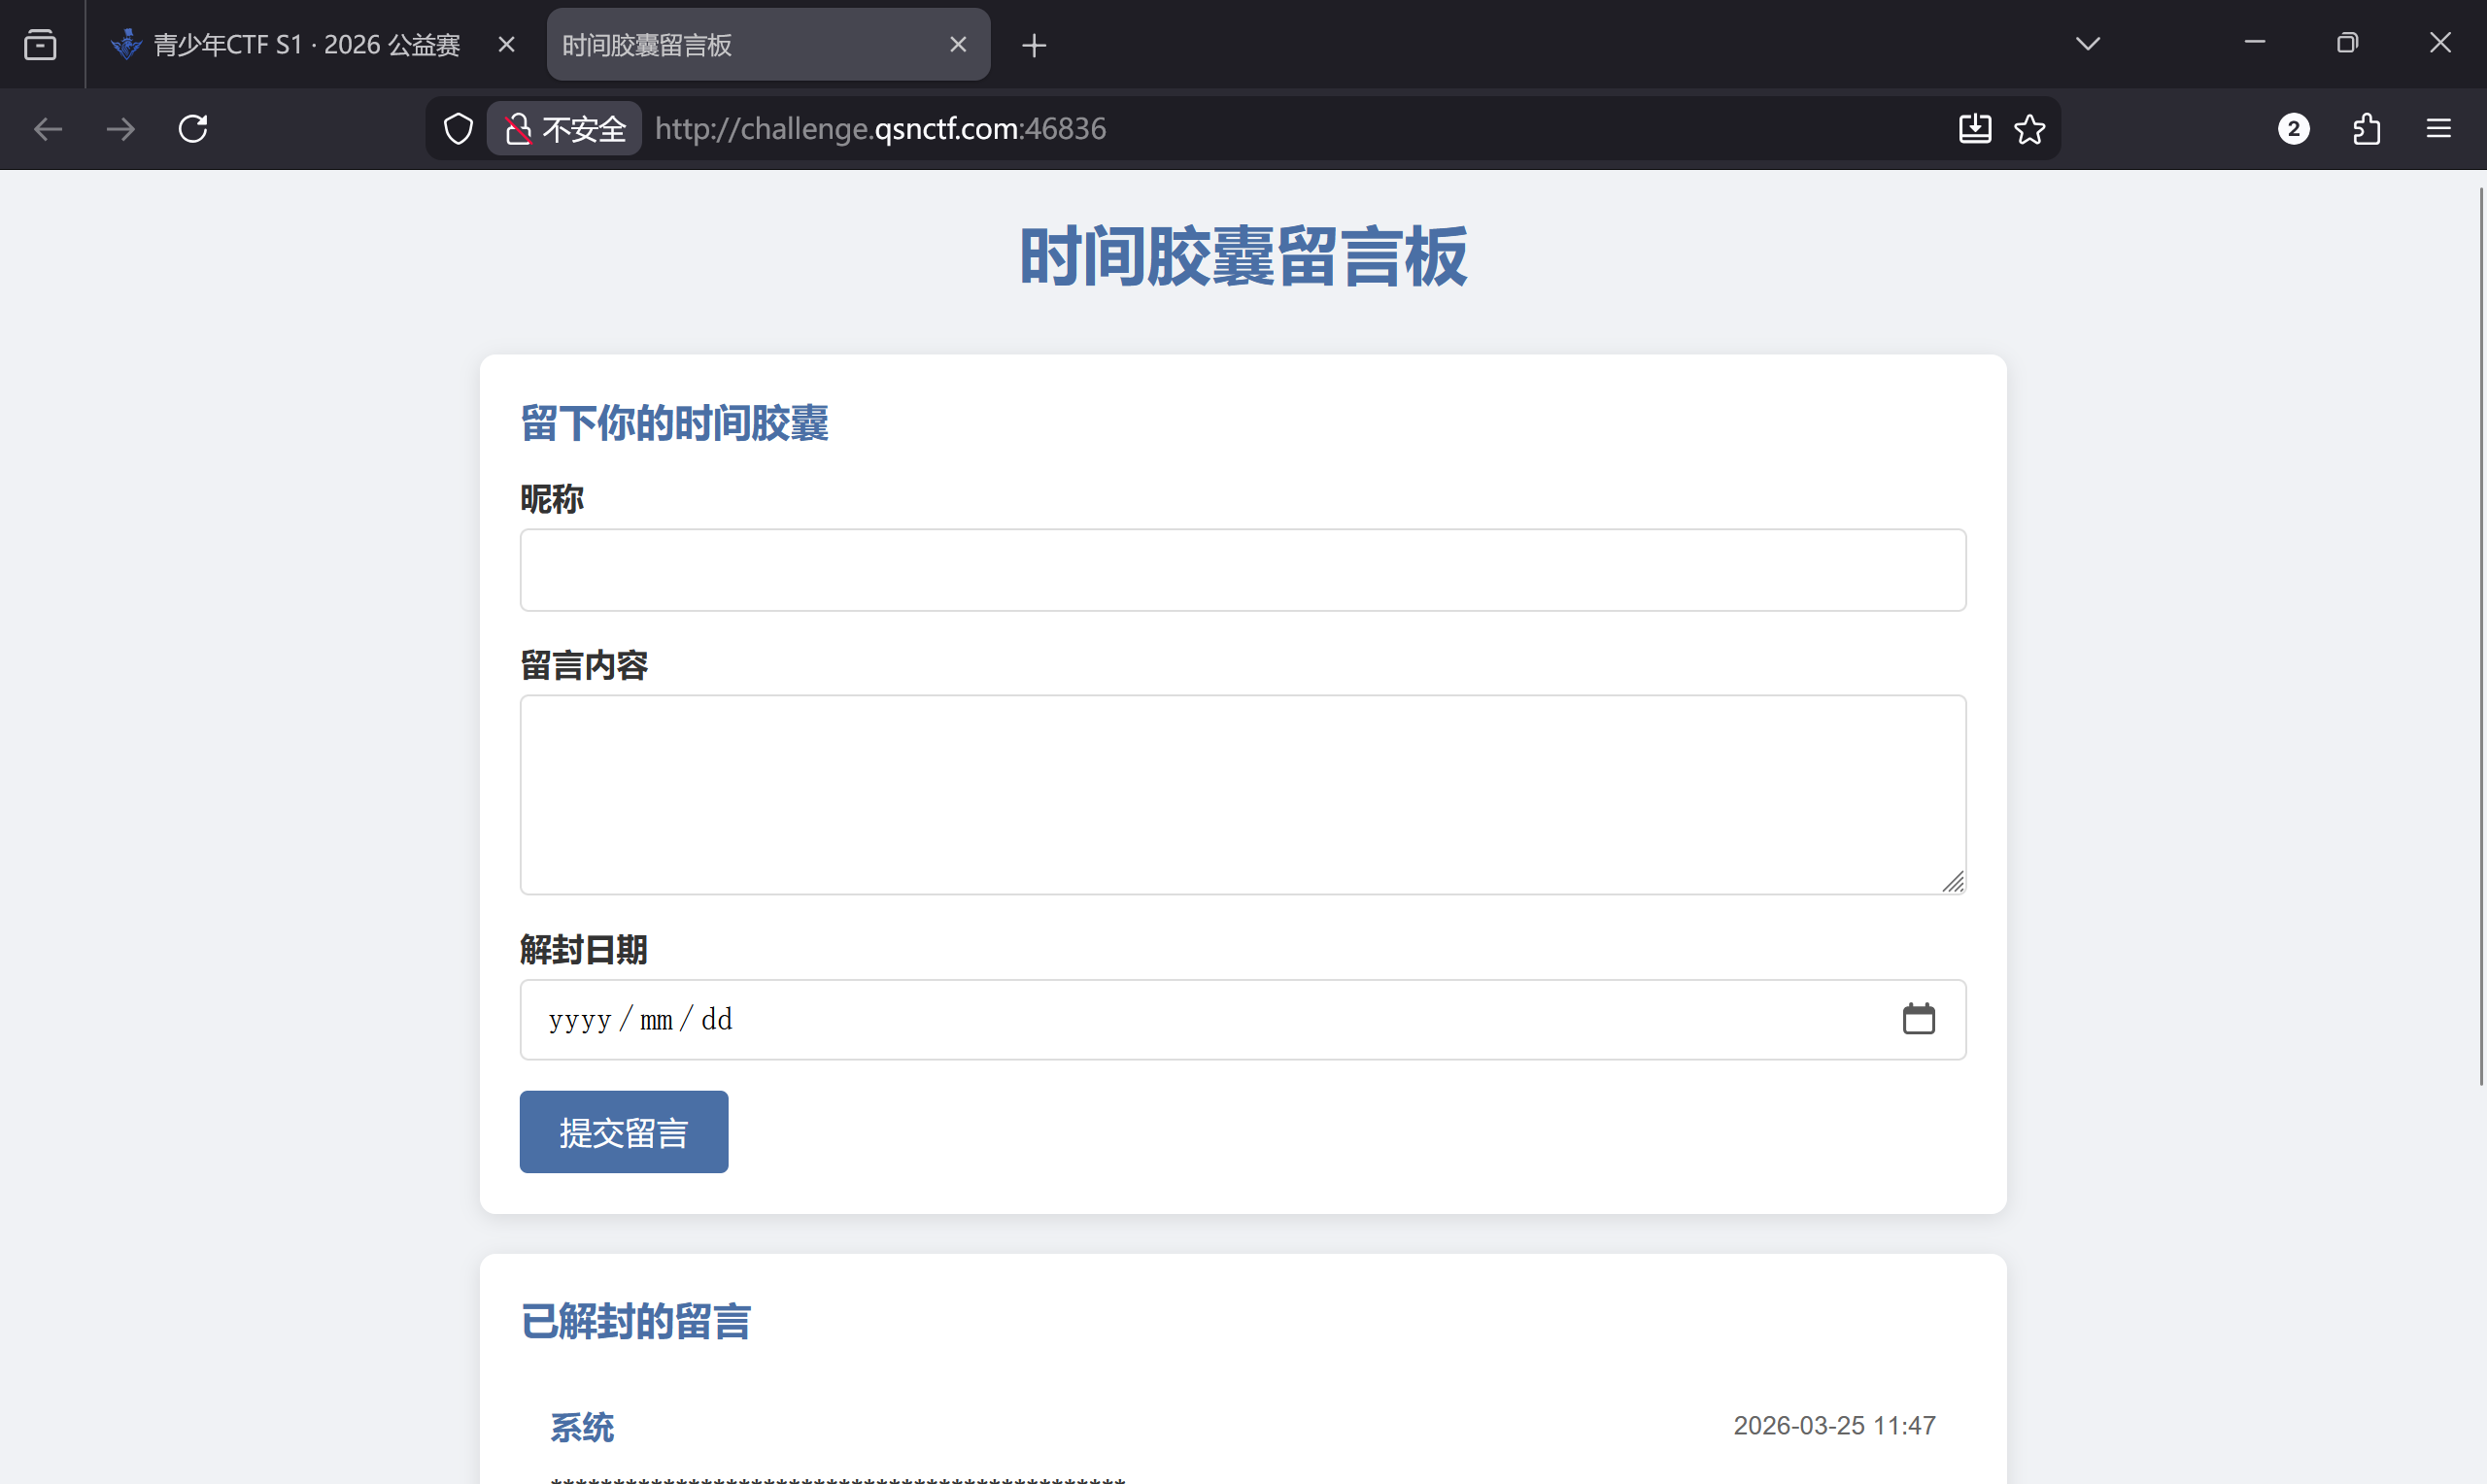Open the Firefox View icon

40,45
